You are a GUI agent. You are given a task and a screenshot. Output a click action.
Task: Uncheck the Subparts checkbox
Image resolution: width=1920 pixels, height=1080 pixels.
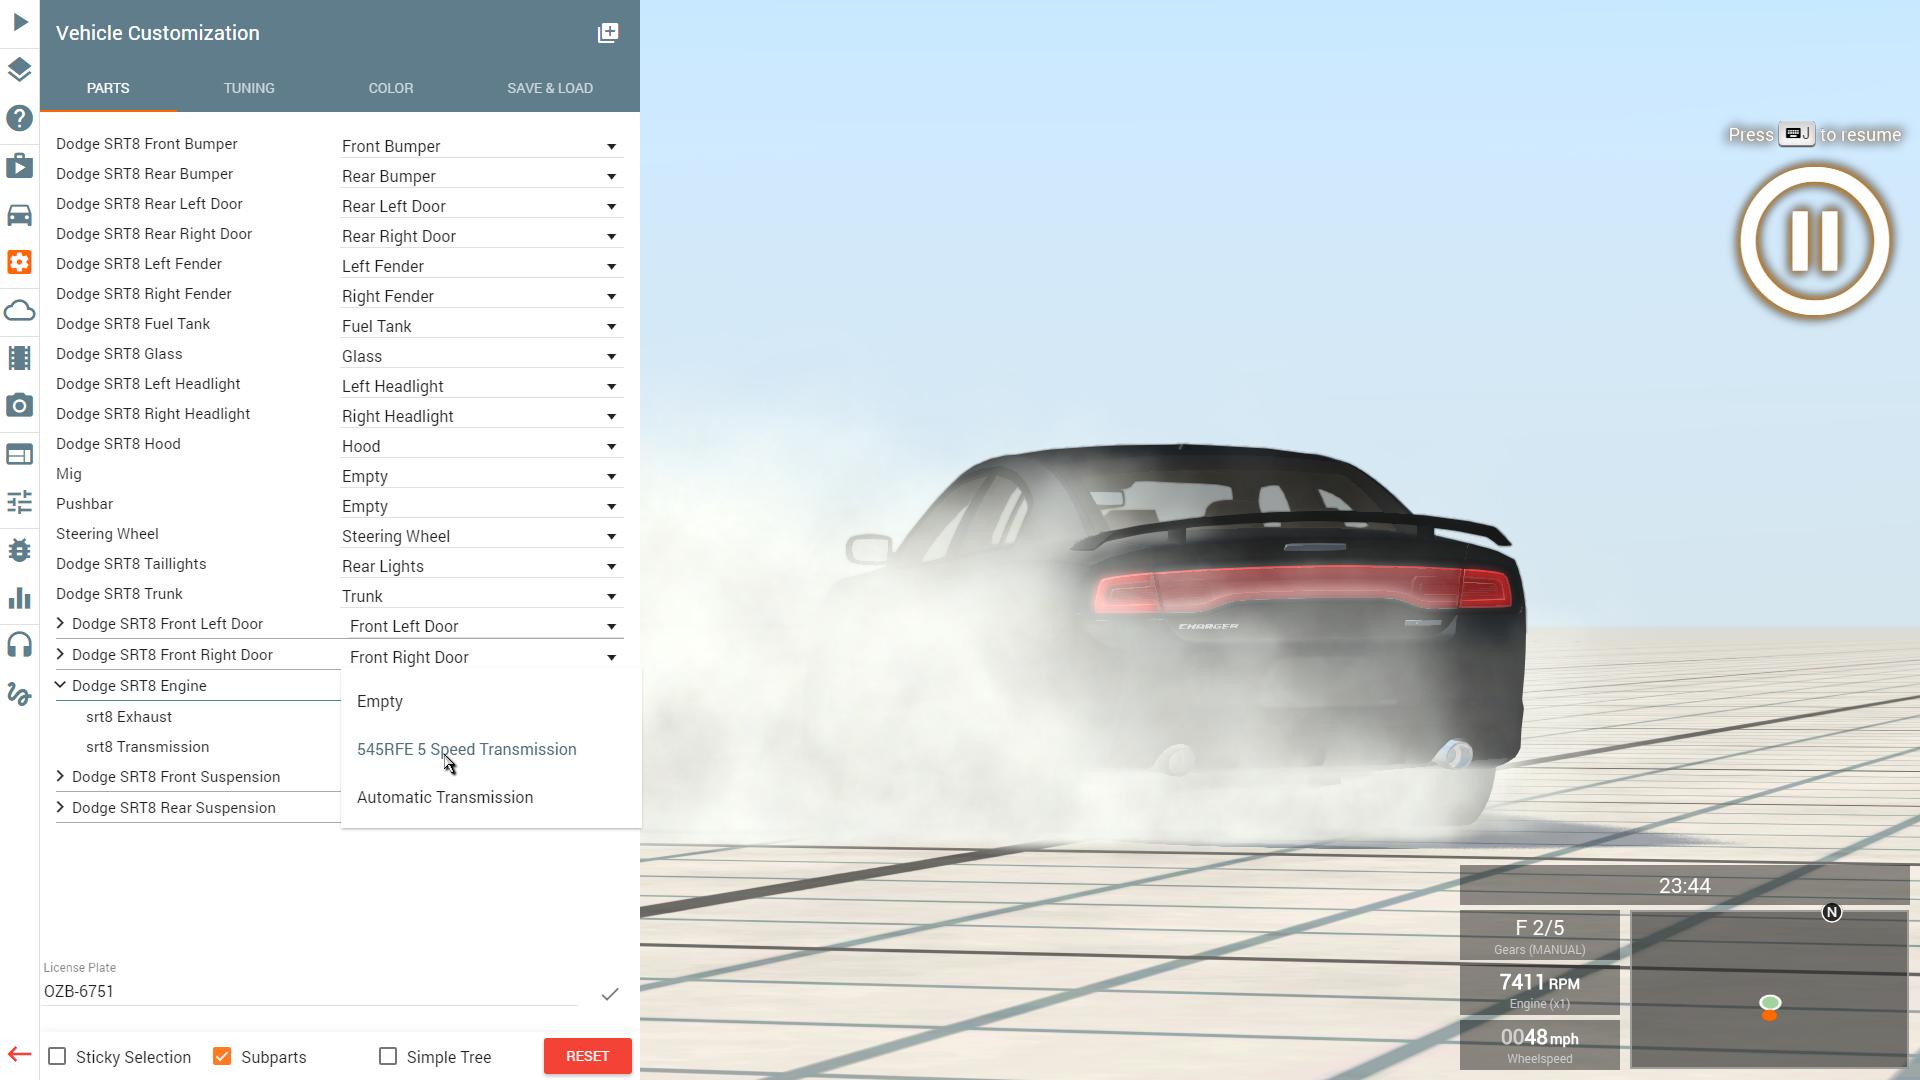pyautogui.click(x=223, y=1057)
